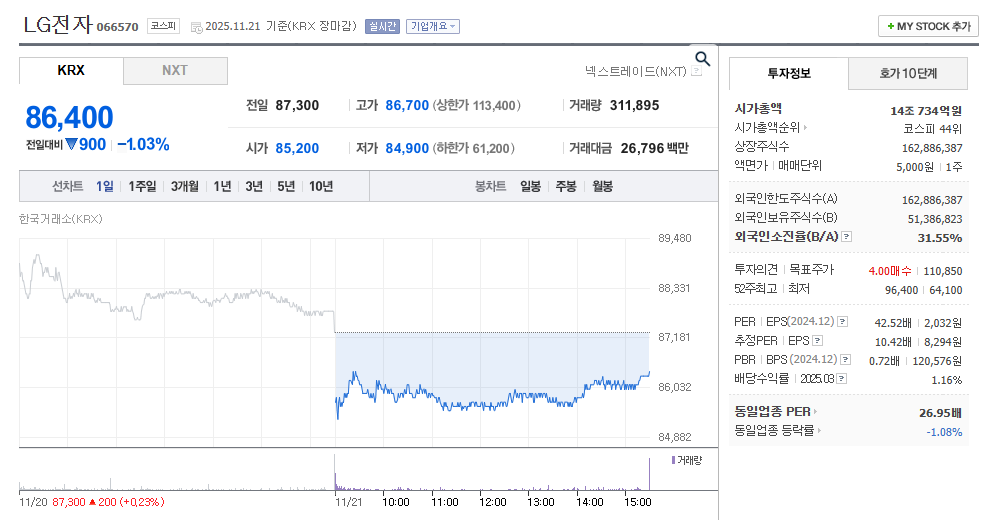This screenshot has width=986, height=520.
Task: Click the LG전자 stock name
Action: 57,25
